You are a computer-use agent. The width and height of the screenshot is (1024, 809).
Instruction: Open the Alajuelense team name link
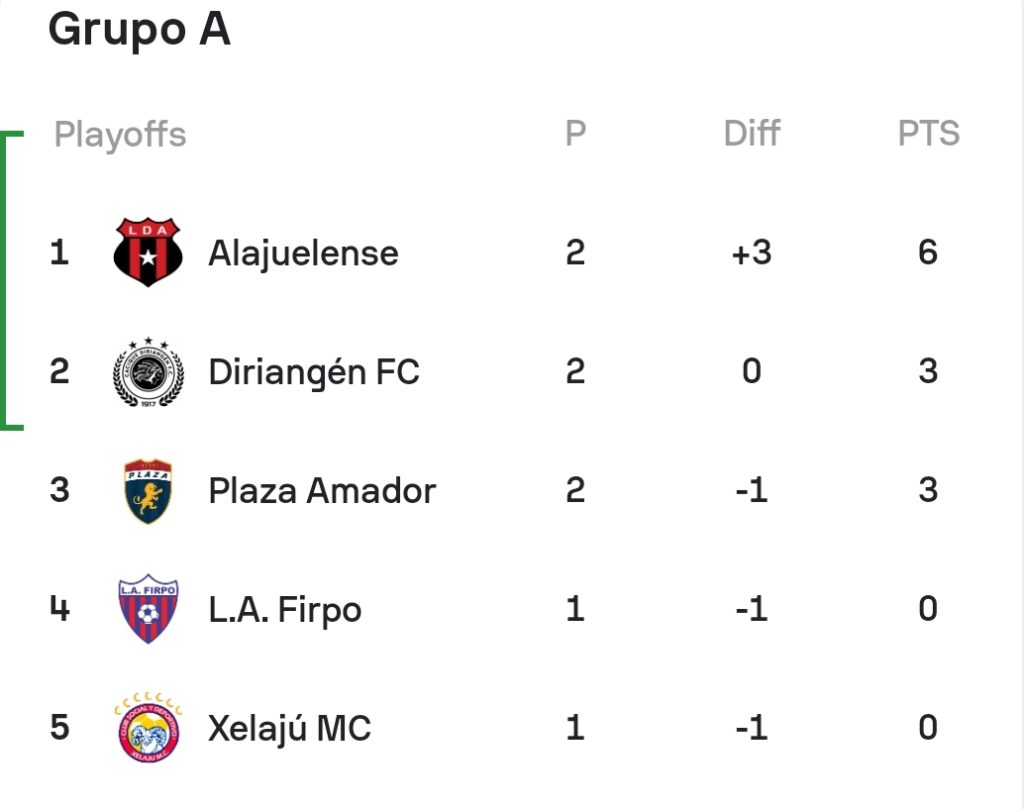303,253
